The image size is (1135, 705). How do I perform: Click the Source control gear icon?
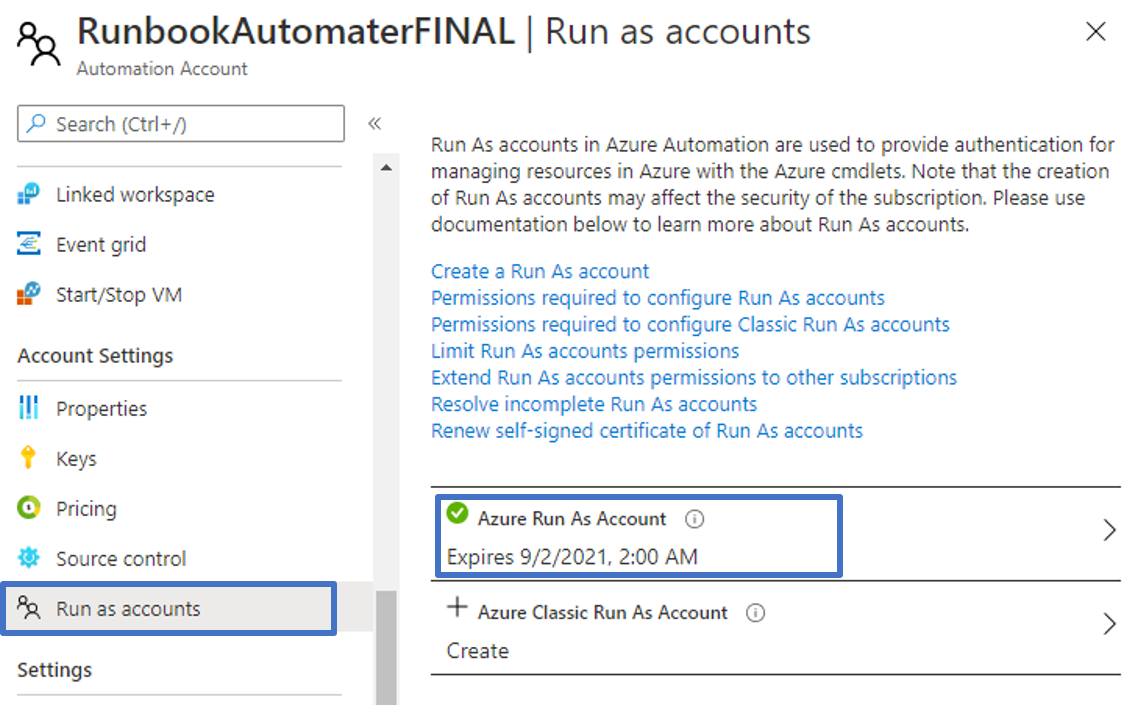pos(28,557)
